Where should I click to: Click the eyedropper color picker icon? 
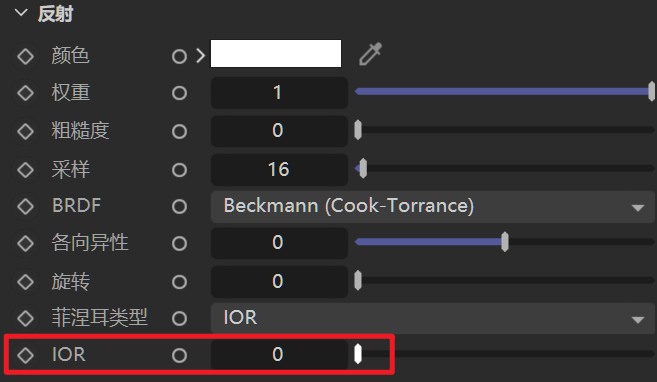coord(370,54)
